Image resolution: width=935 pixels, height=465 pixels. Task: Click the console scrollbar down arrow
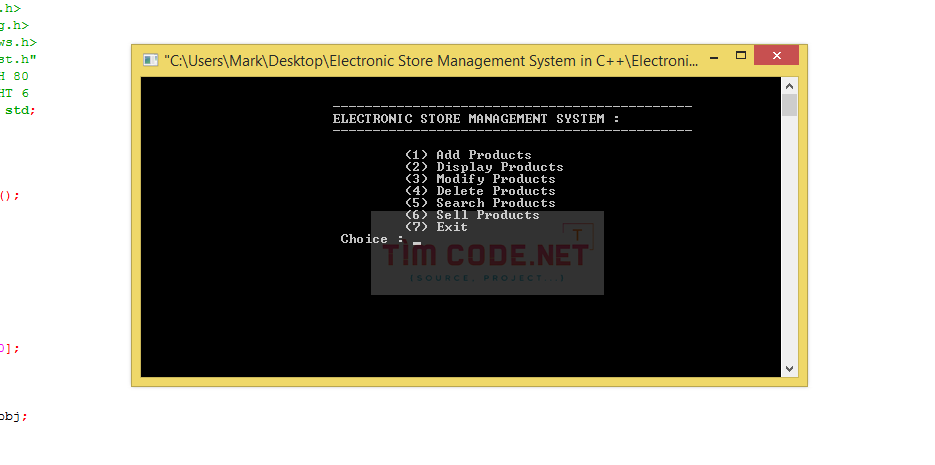coord(789,369)
